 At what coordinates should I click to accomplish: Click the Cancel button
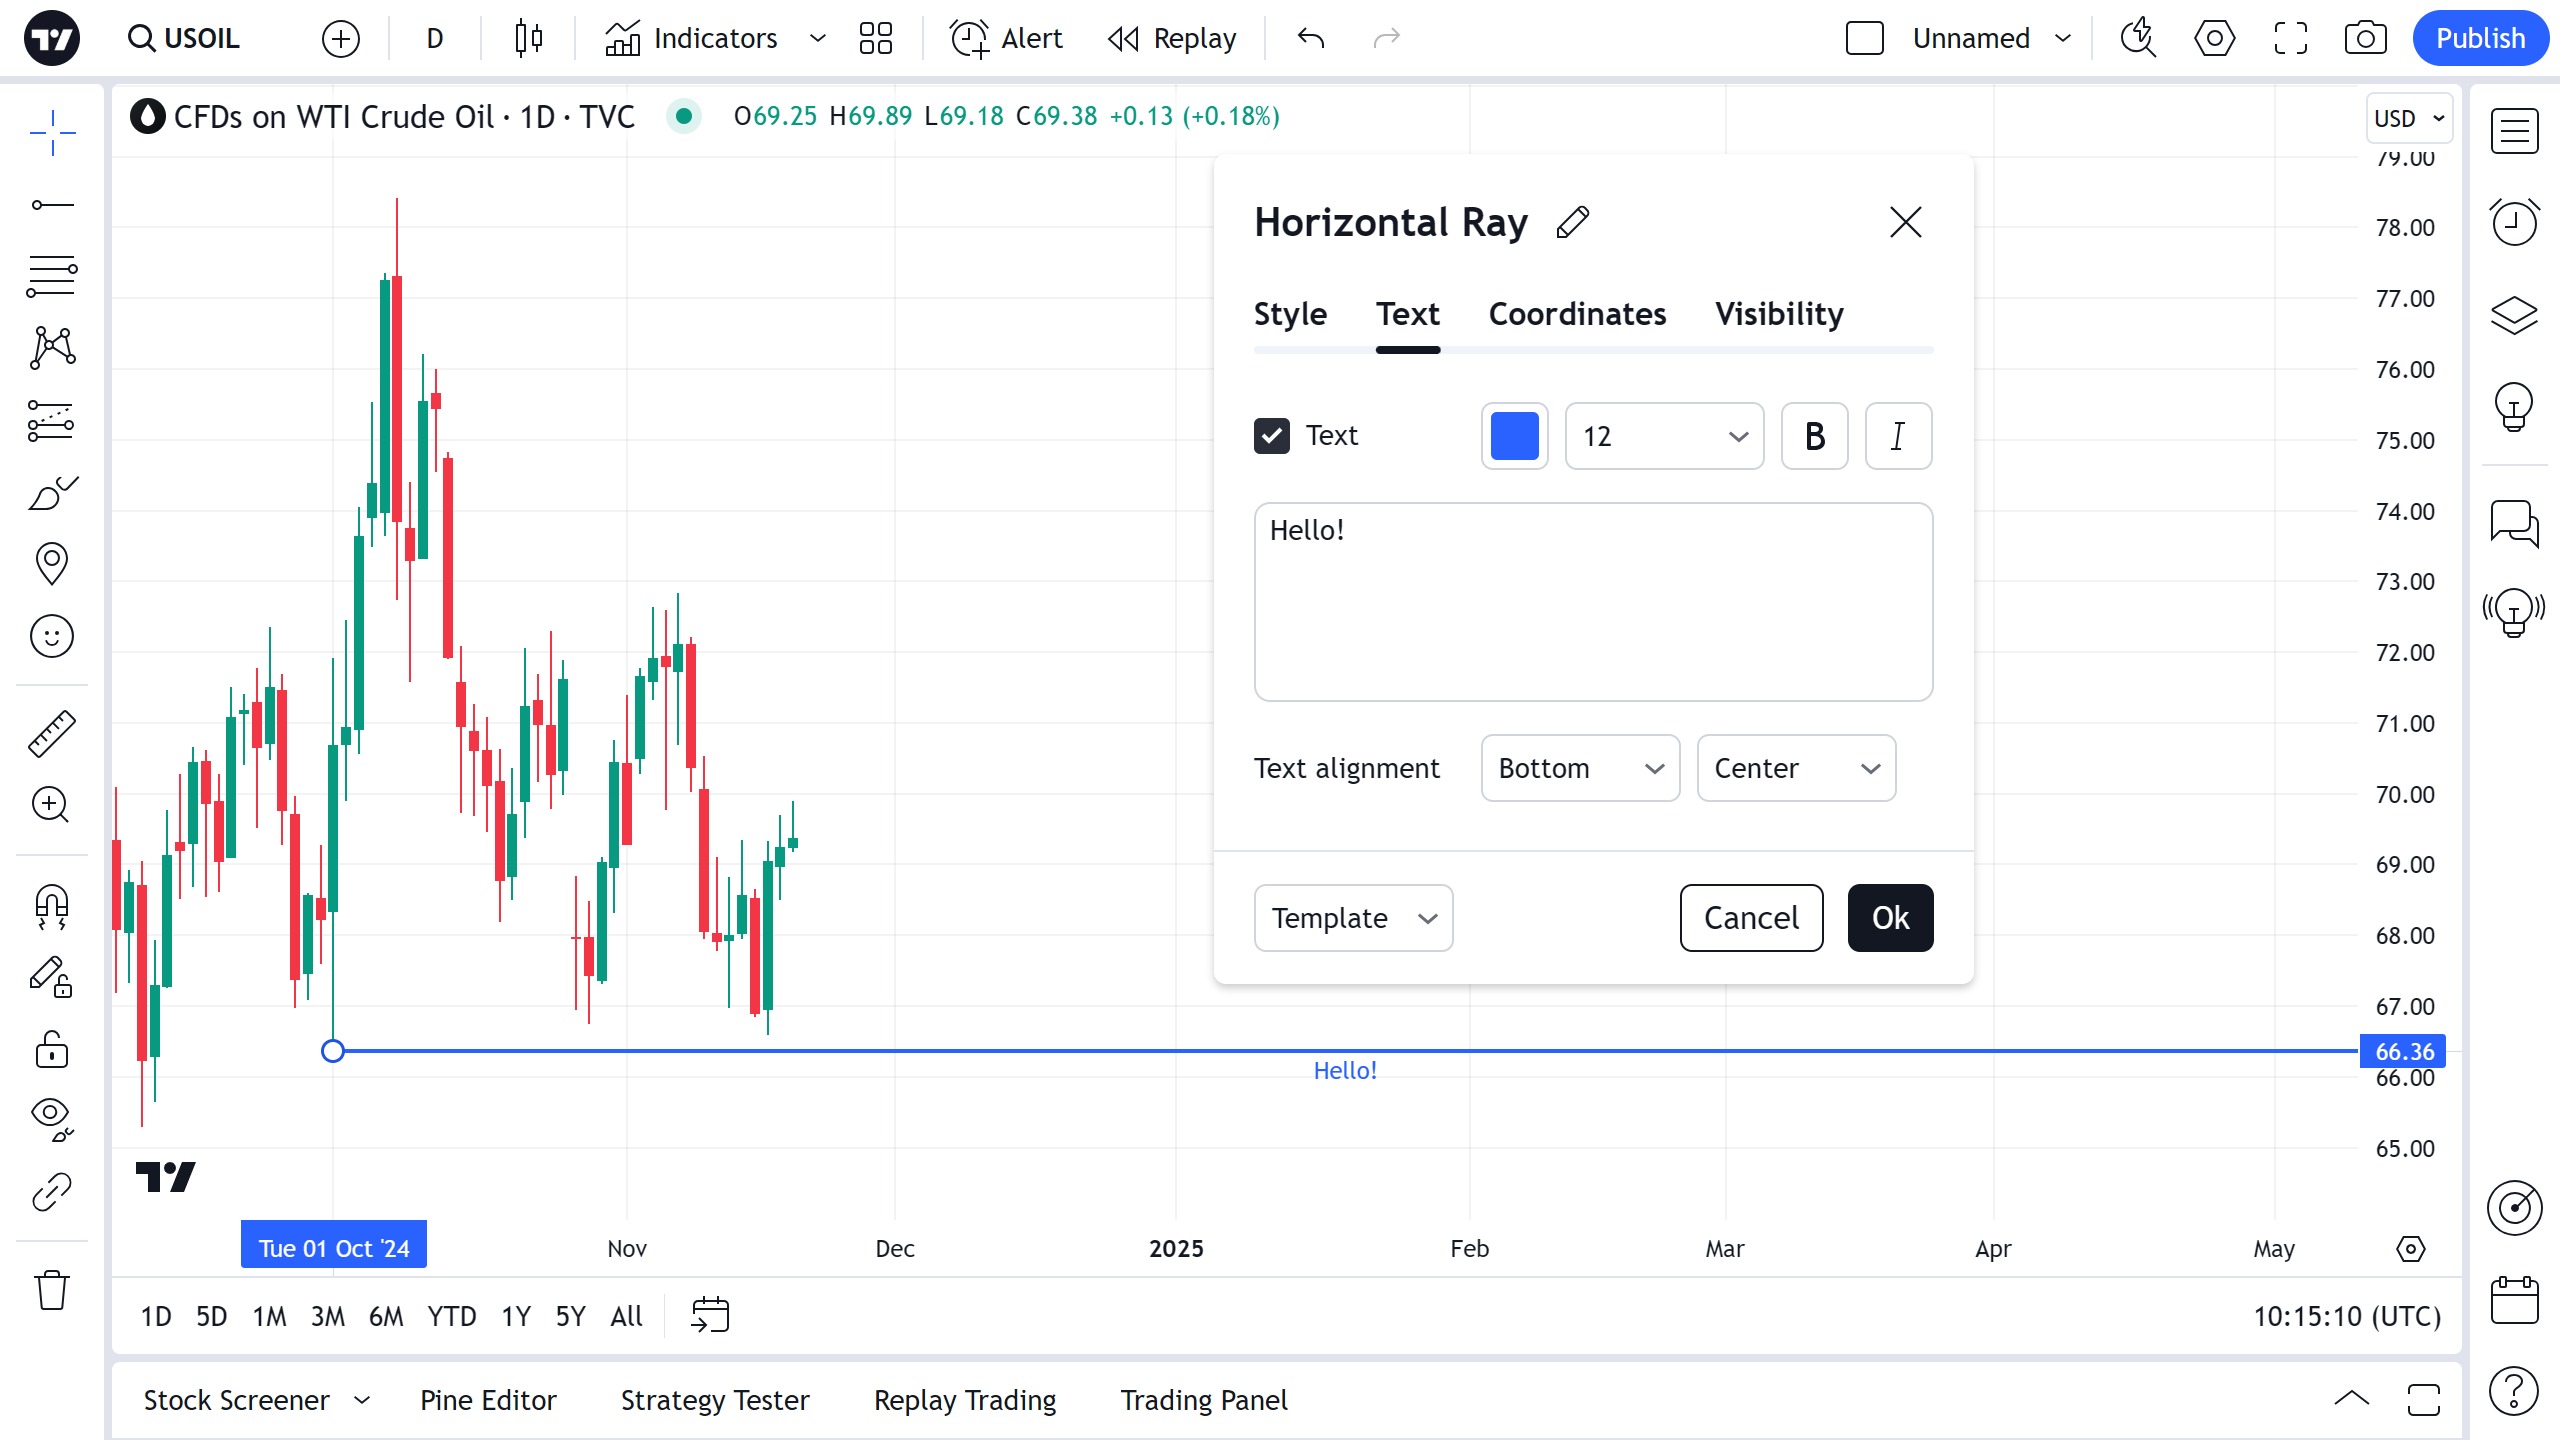[x=1750, y=918]
